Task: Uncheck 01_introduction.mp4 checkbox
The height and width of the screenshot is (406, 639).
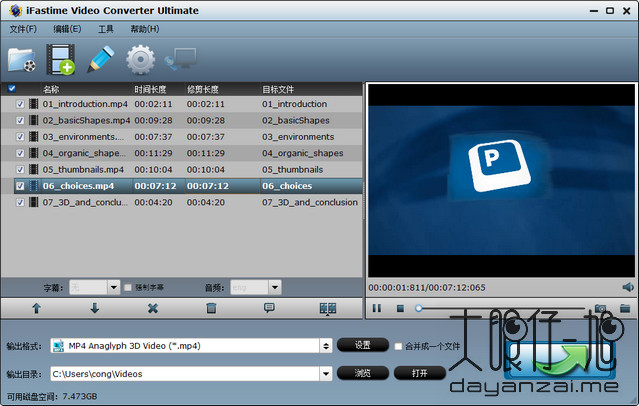Action: (20, 104)
